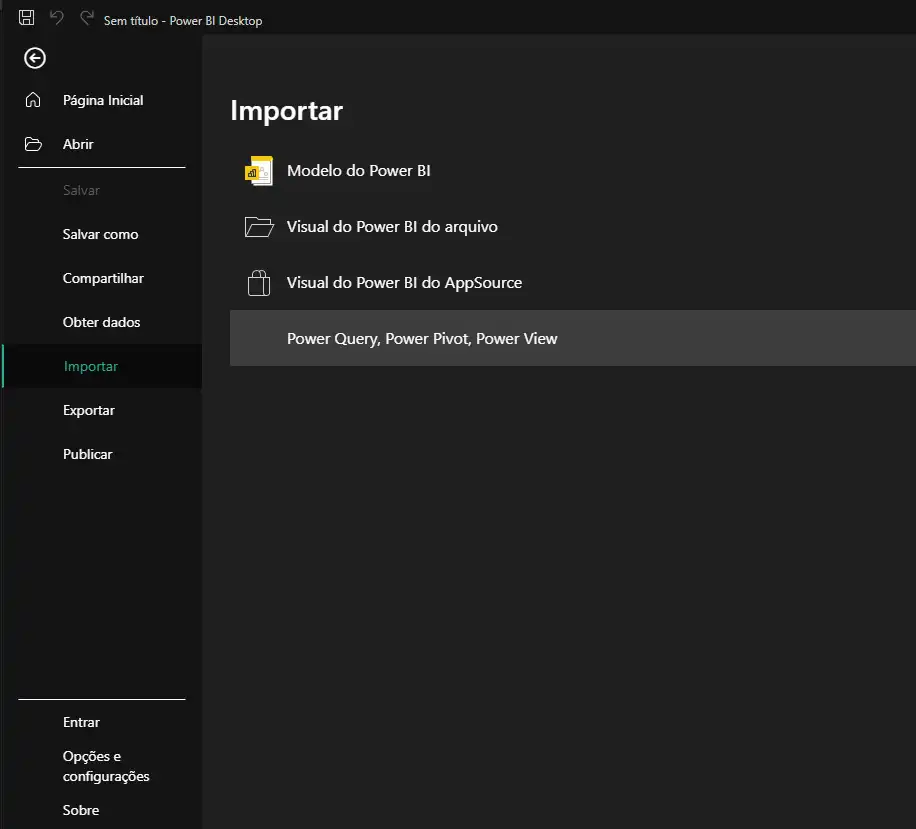Screen dimensions: 916x829
Task: Open the Publicar menu item
Action: pyautogui.click(x=88, y=454)
